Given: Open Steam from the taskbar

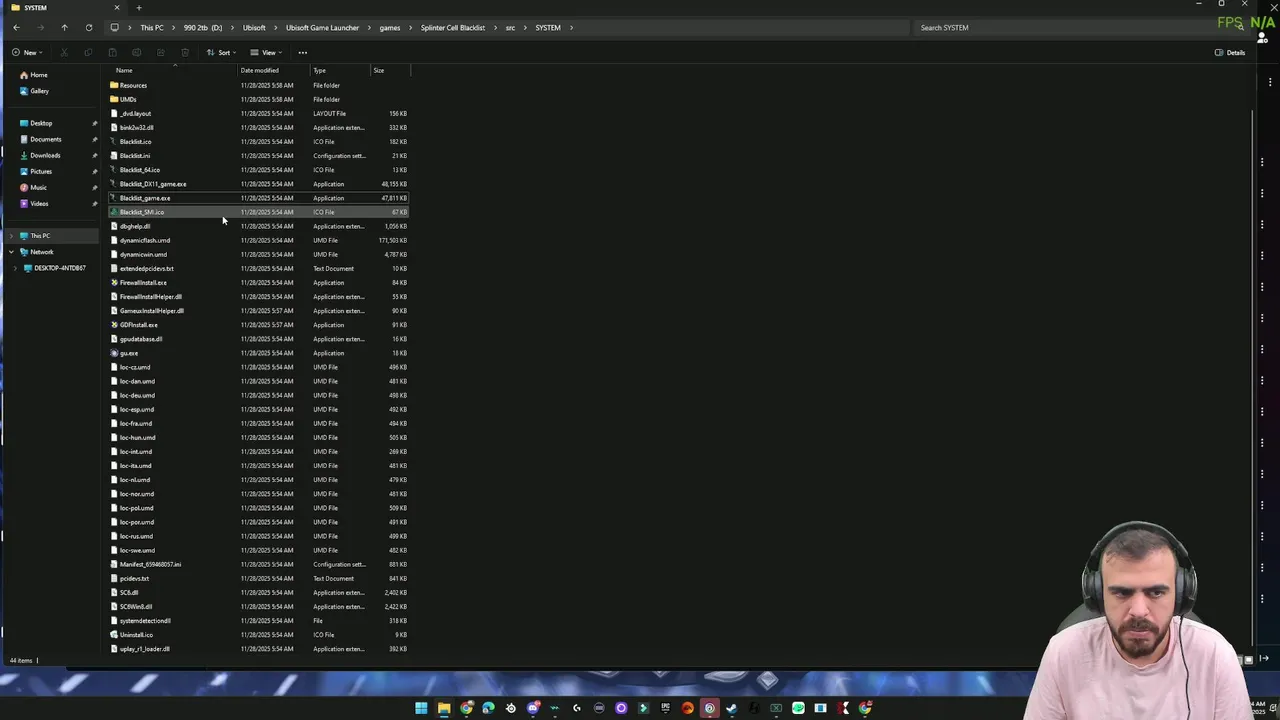Looking at the screenshot, I should point(732,708).
